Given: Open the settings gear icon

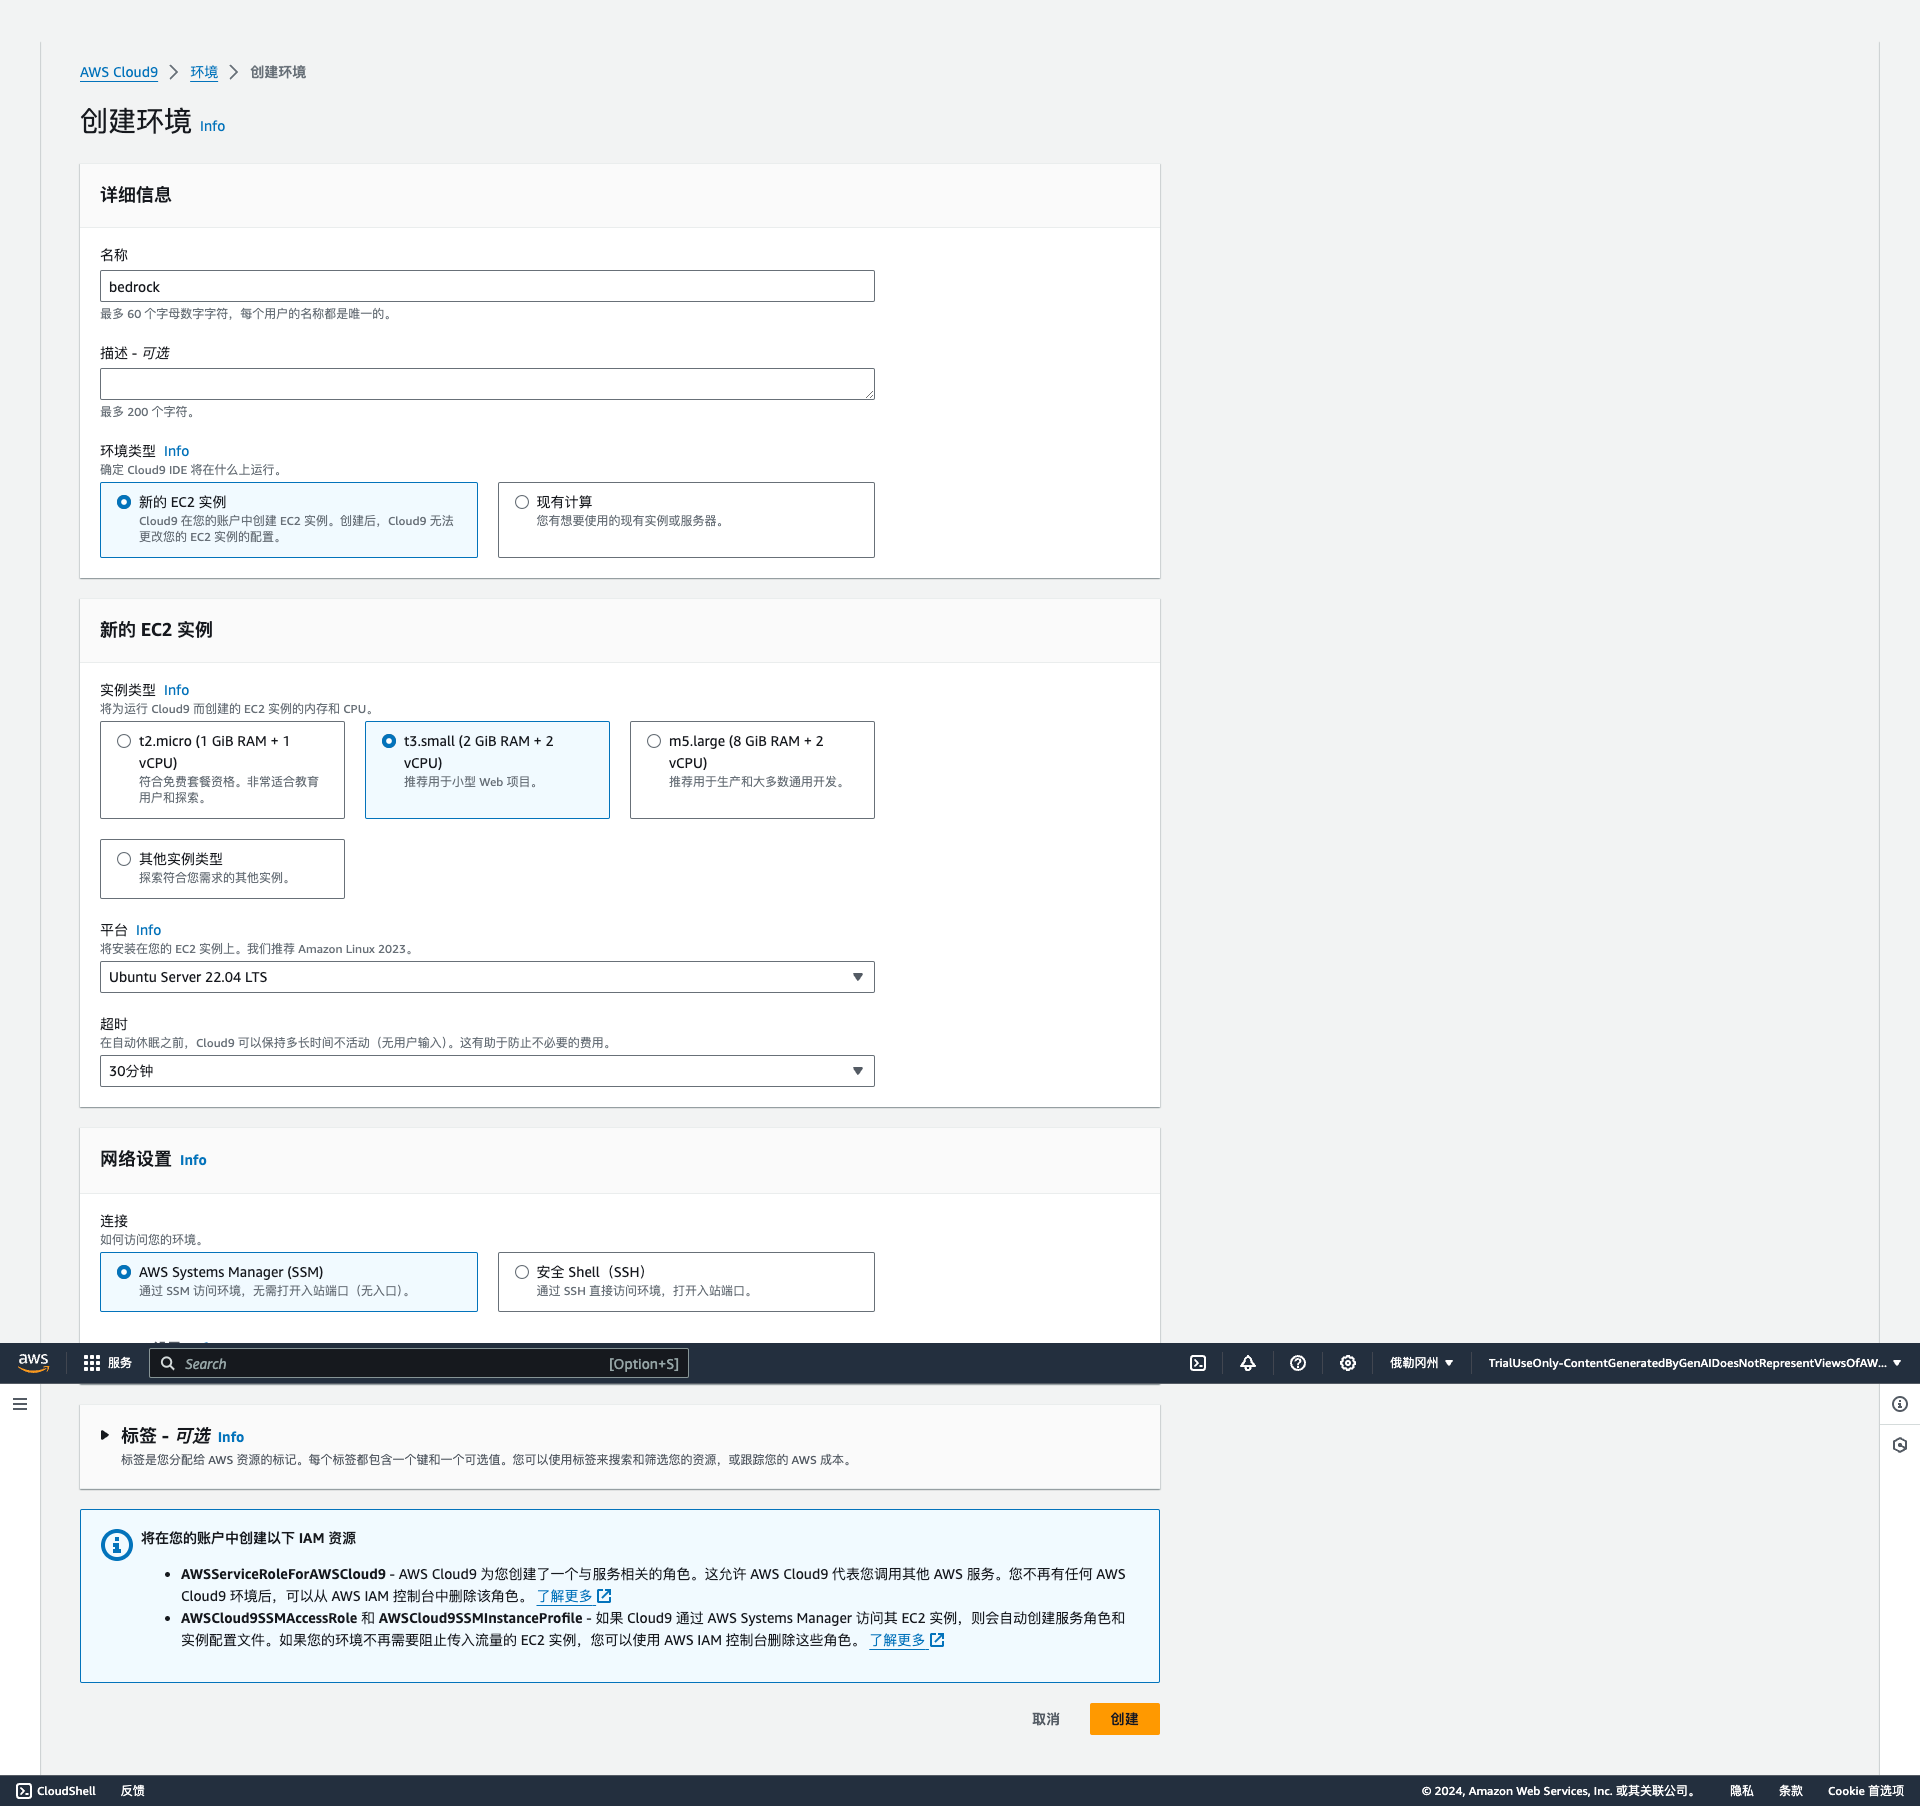Looking at the screenshot, I should point(1348,1363).
